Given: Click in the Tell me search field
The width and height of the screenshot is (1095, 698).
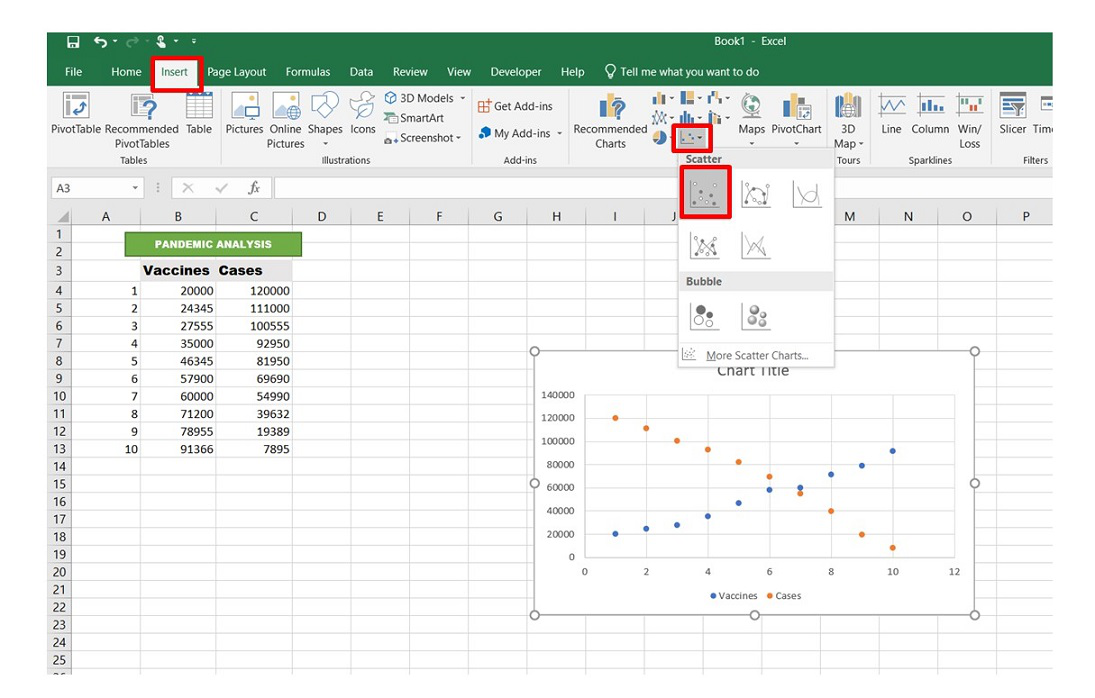Looking at the screenshot, I should point(689,72).
